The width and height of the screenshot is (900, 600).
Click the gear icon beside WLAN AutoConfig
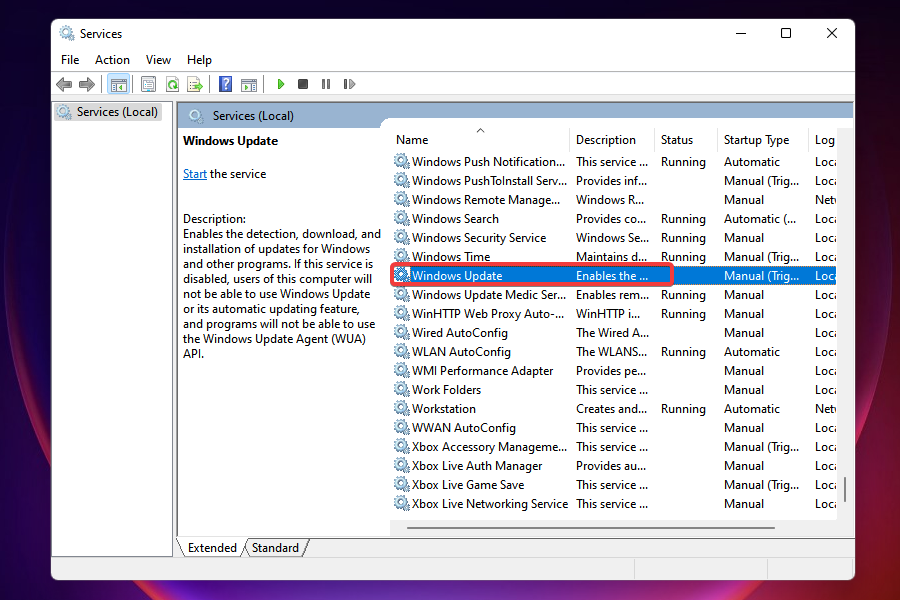tap(402, 351)
